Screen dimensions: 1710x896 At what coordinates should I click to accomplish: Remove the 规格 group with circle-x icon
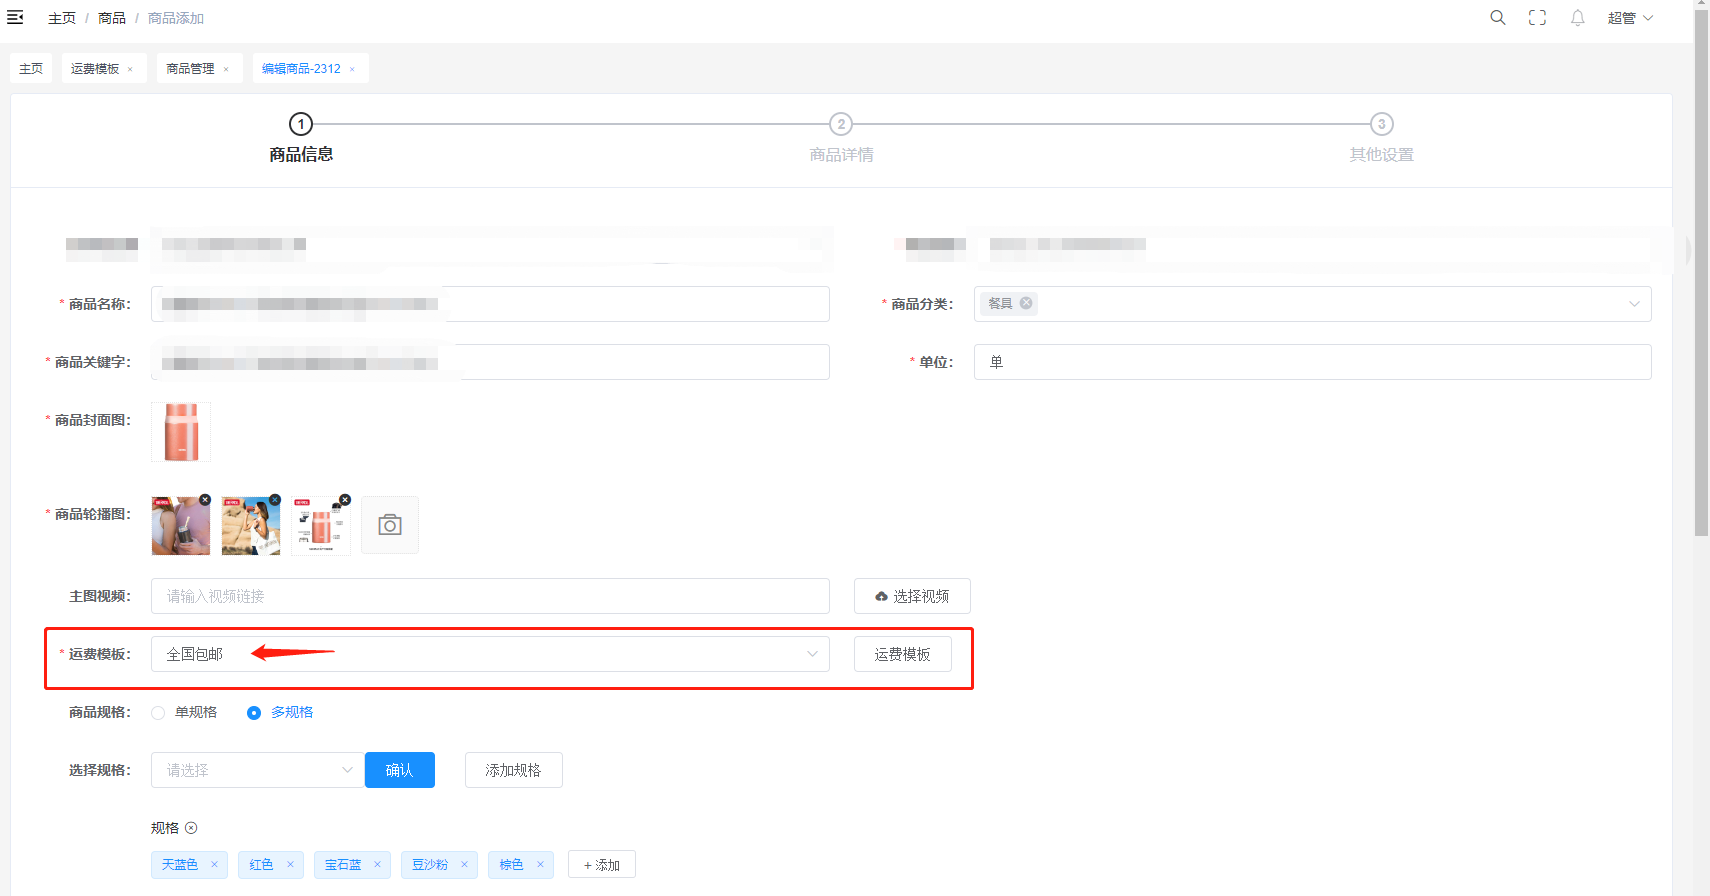tap(191, 828)
